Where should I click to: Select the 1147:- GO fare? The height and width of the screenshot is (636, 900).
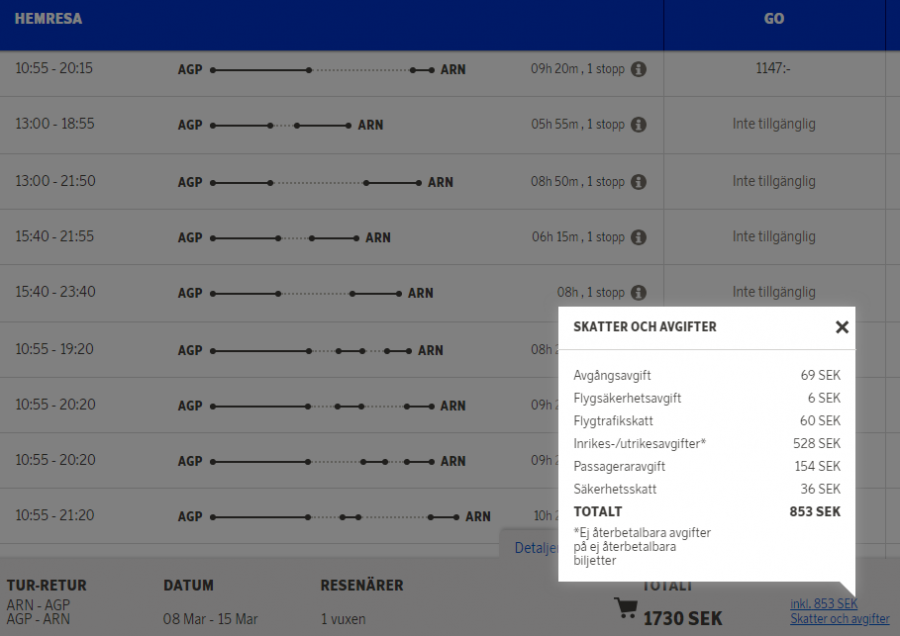(774, 69)
